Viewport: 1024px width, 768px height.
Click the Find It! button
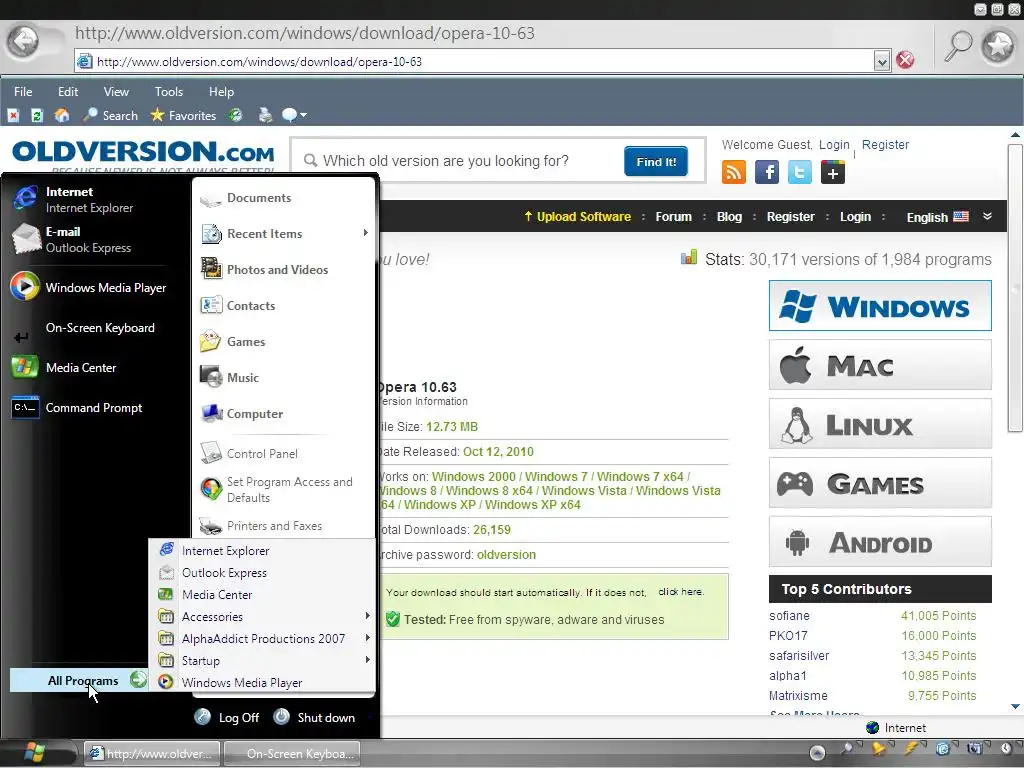(x=656, y=161)
